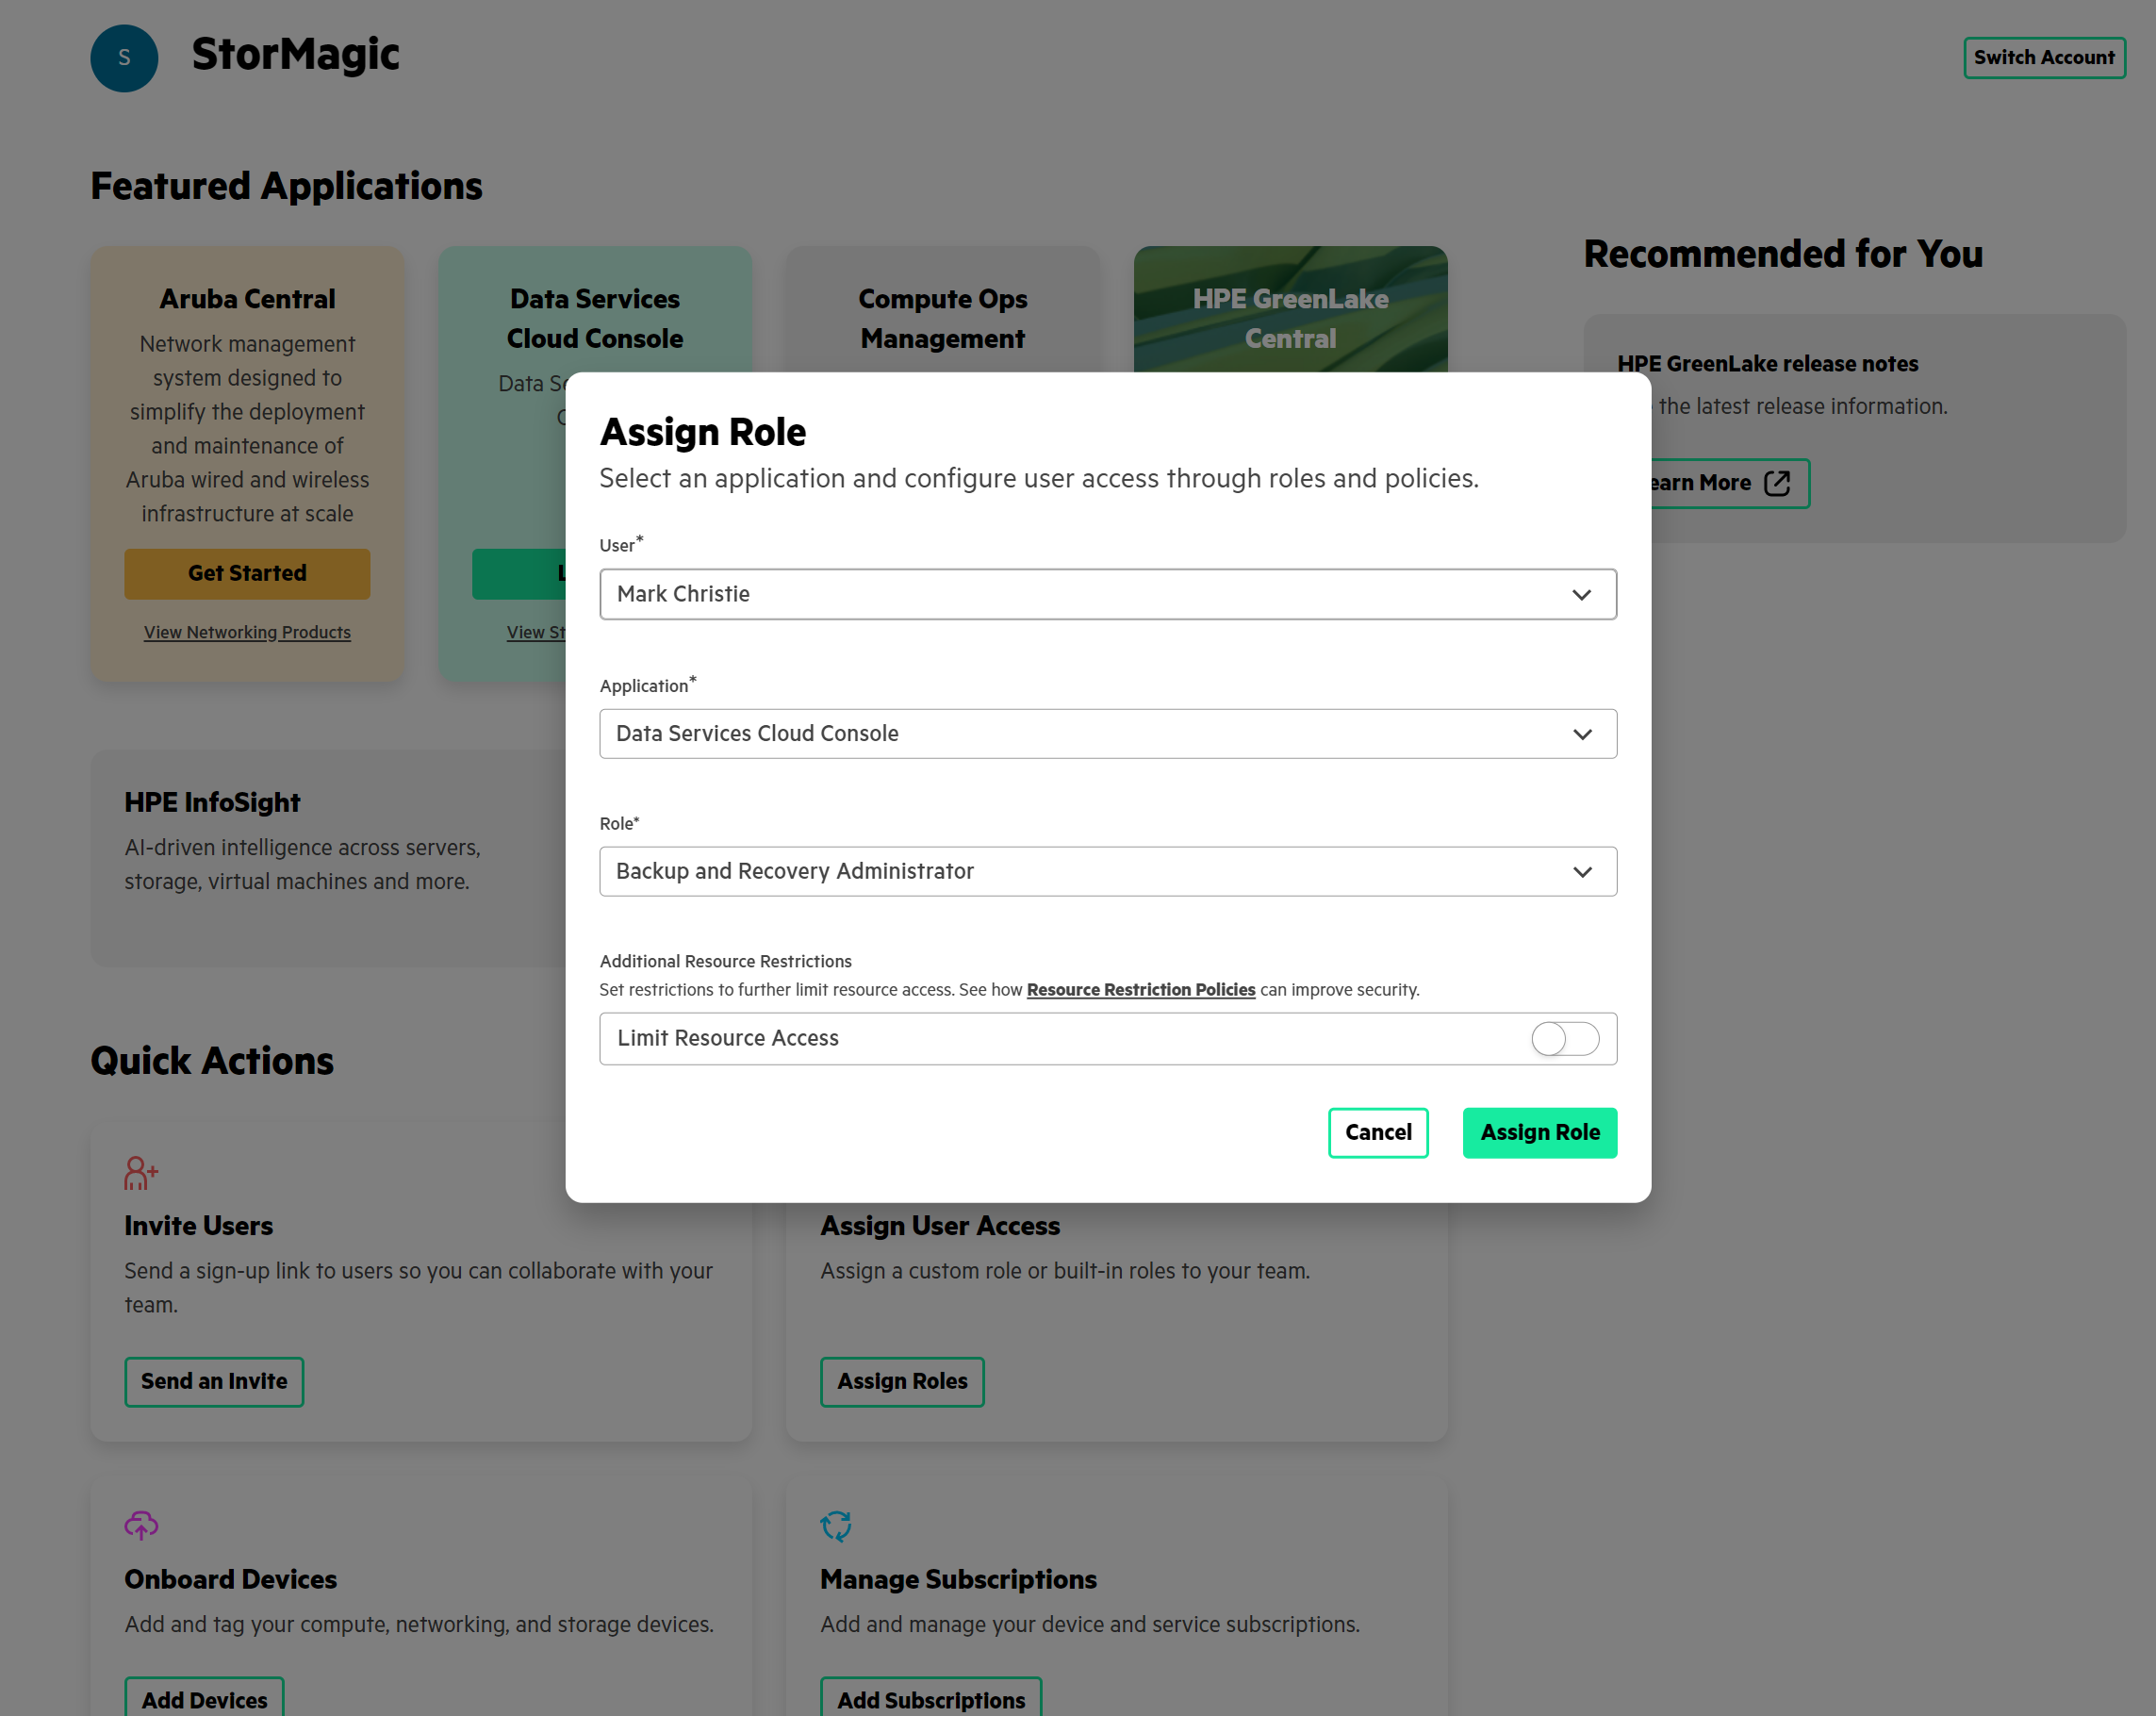Click Send an Invite button

coord(214,1381)
